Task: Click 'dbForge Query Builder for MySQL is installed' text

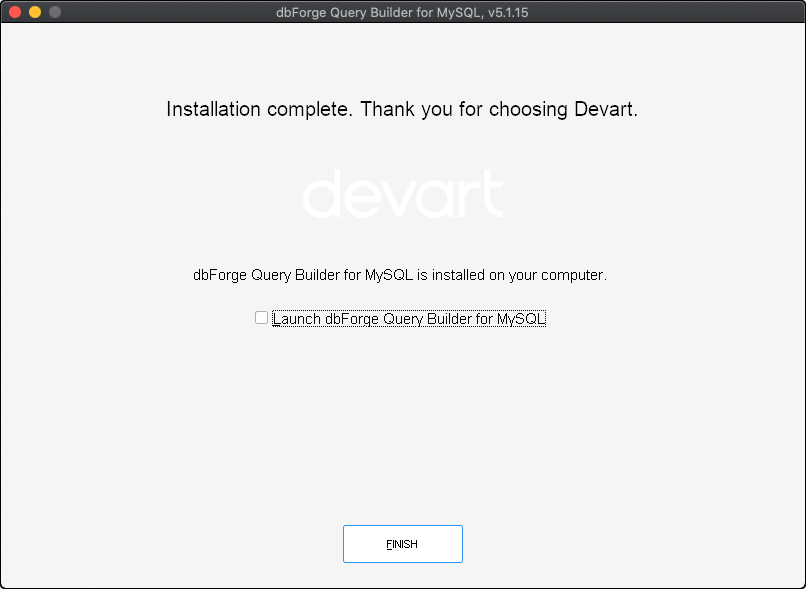Action: coord(400,275)
